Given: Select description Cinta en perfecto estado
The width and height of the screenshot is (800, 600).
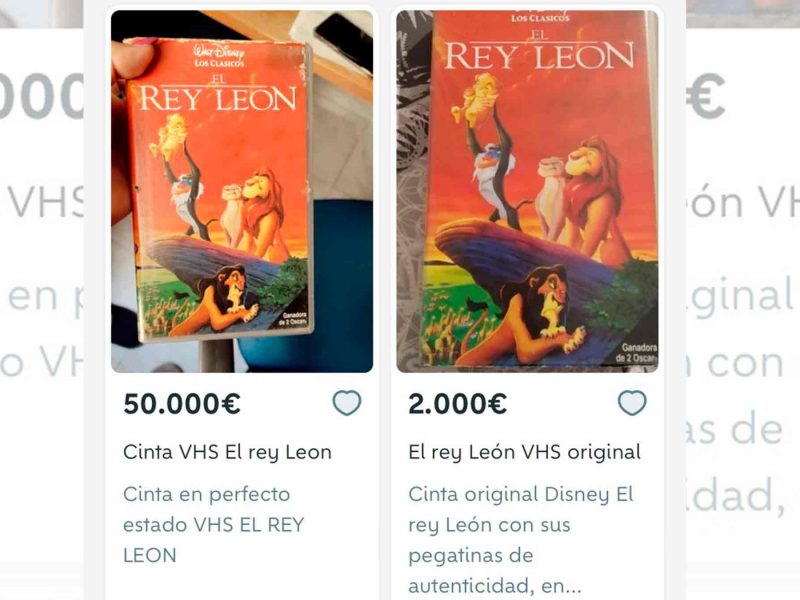Looking at the screenshot, I should point(214,524).
